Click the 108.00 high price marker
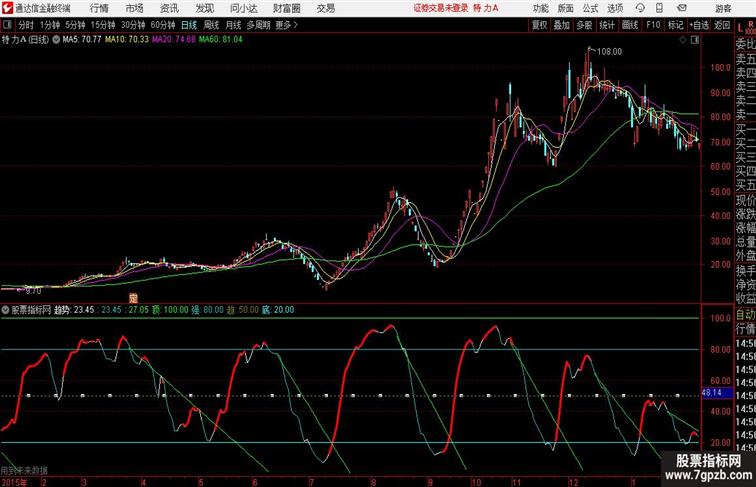Image resolution: width=756 pixels, height=487 pixels. pyautogui.click(x=609, y=52)
